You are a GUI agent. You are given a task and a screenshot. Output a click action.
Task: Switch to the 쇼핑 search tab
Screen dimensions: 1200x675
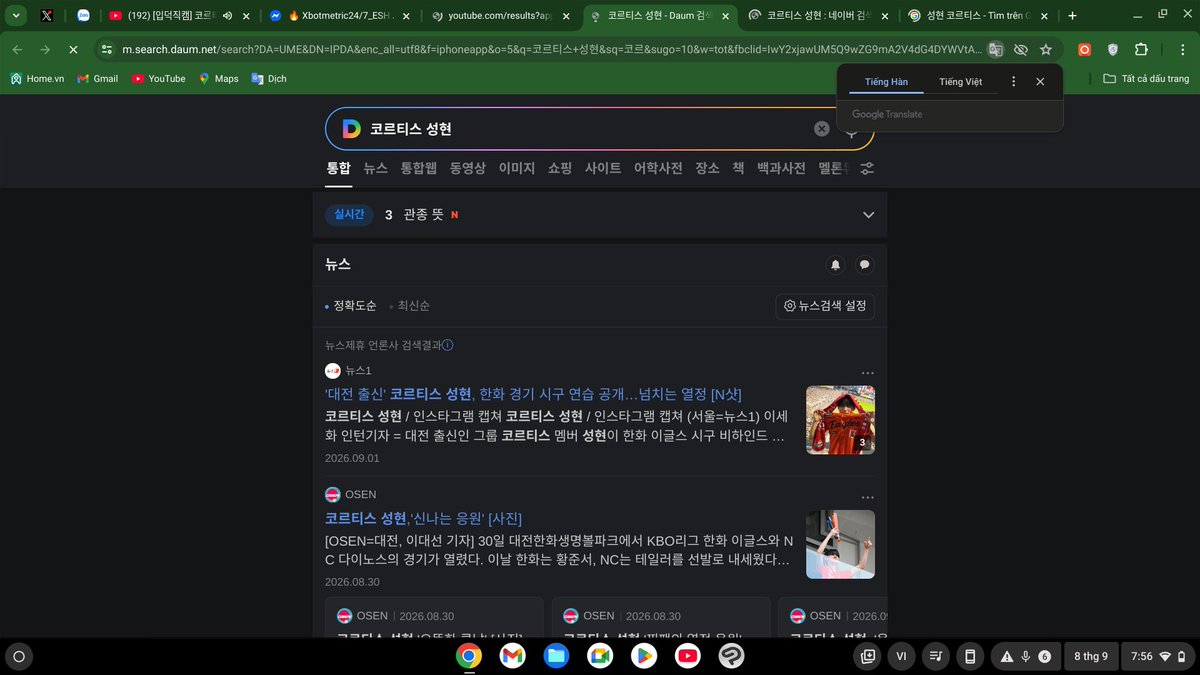(x=560, y=168)
